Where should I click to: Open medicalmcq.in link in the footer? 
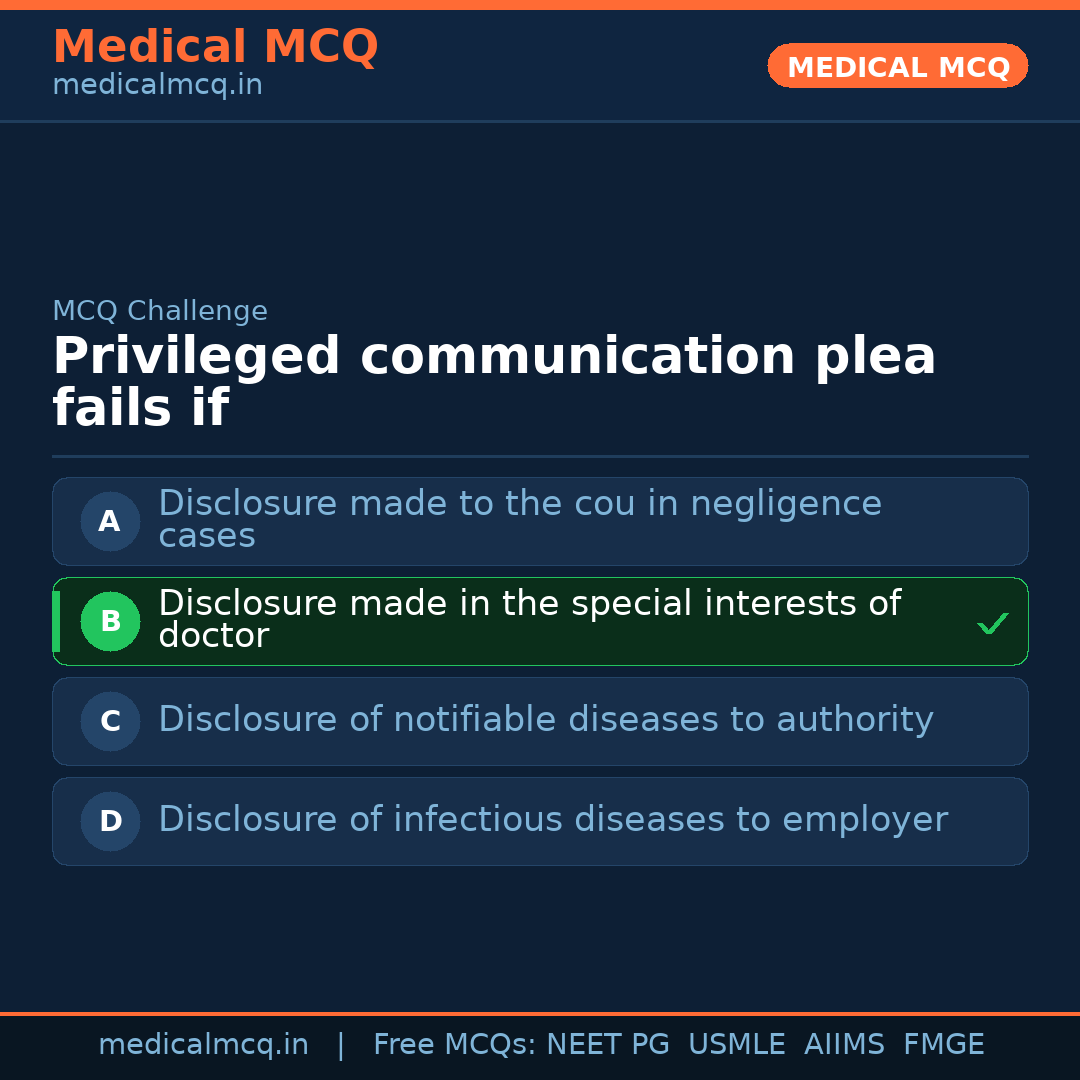203,1045
